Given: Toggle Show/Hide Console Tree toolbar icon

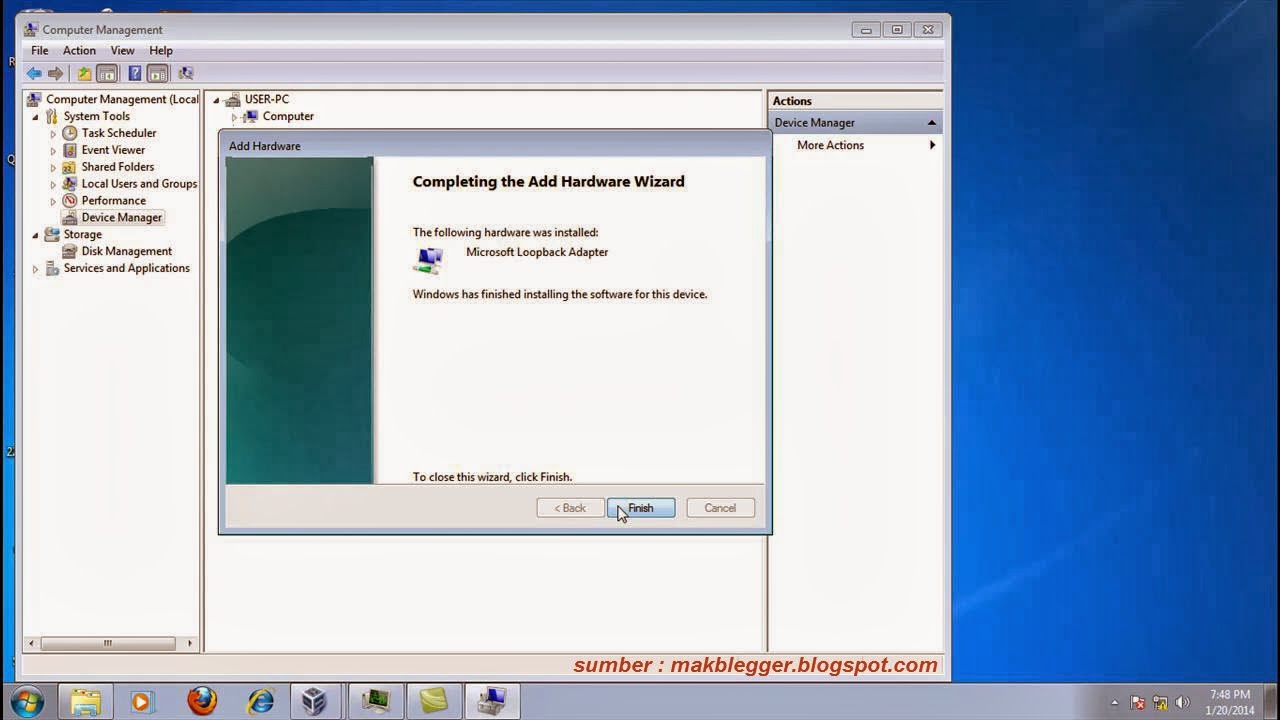Looking at the screenshot, I should click(107, 73).
